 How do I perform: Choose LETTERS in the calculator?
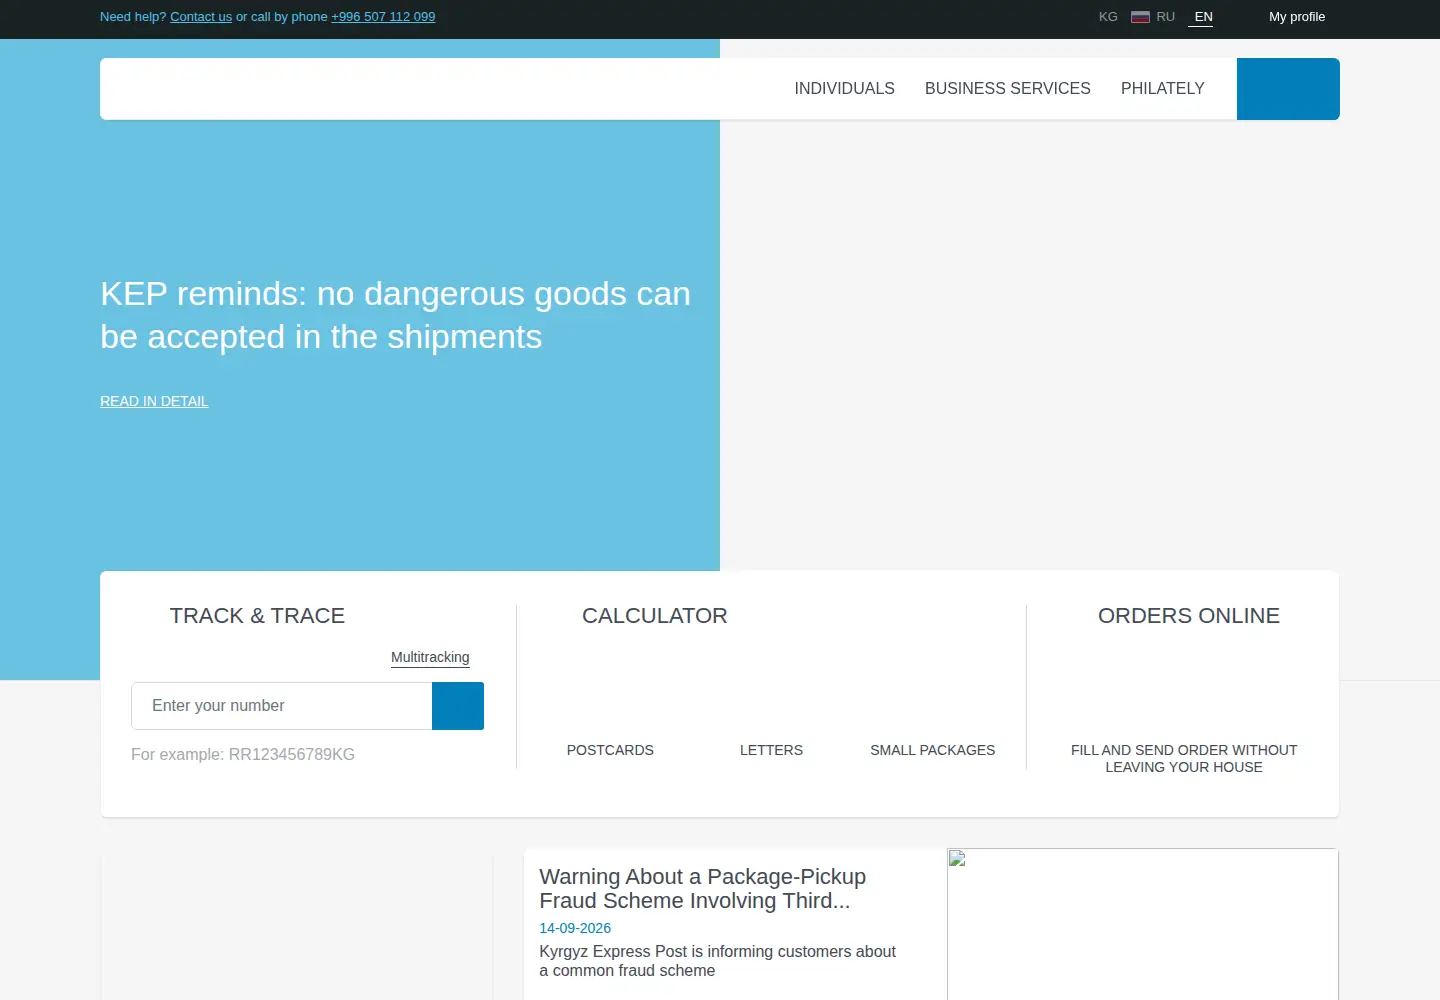(771, 750)
